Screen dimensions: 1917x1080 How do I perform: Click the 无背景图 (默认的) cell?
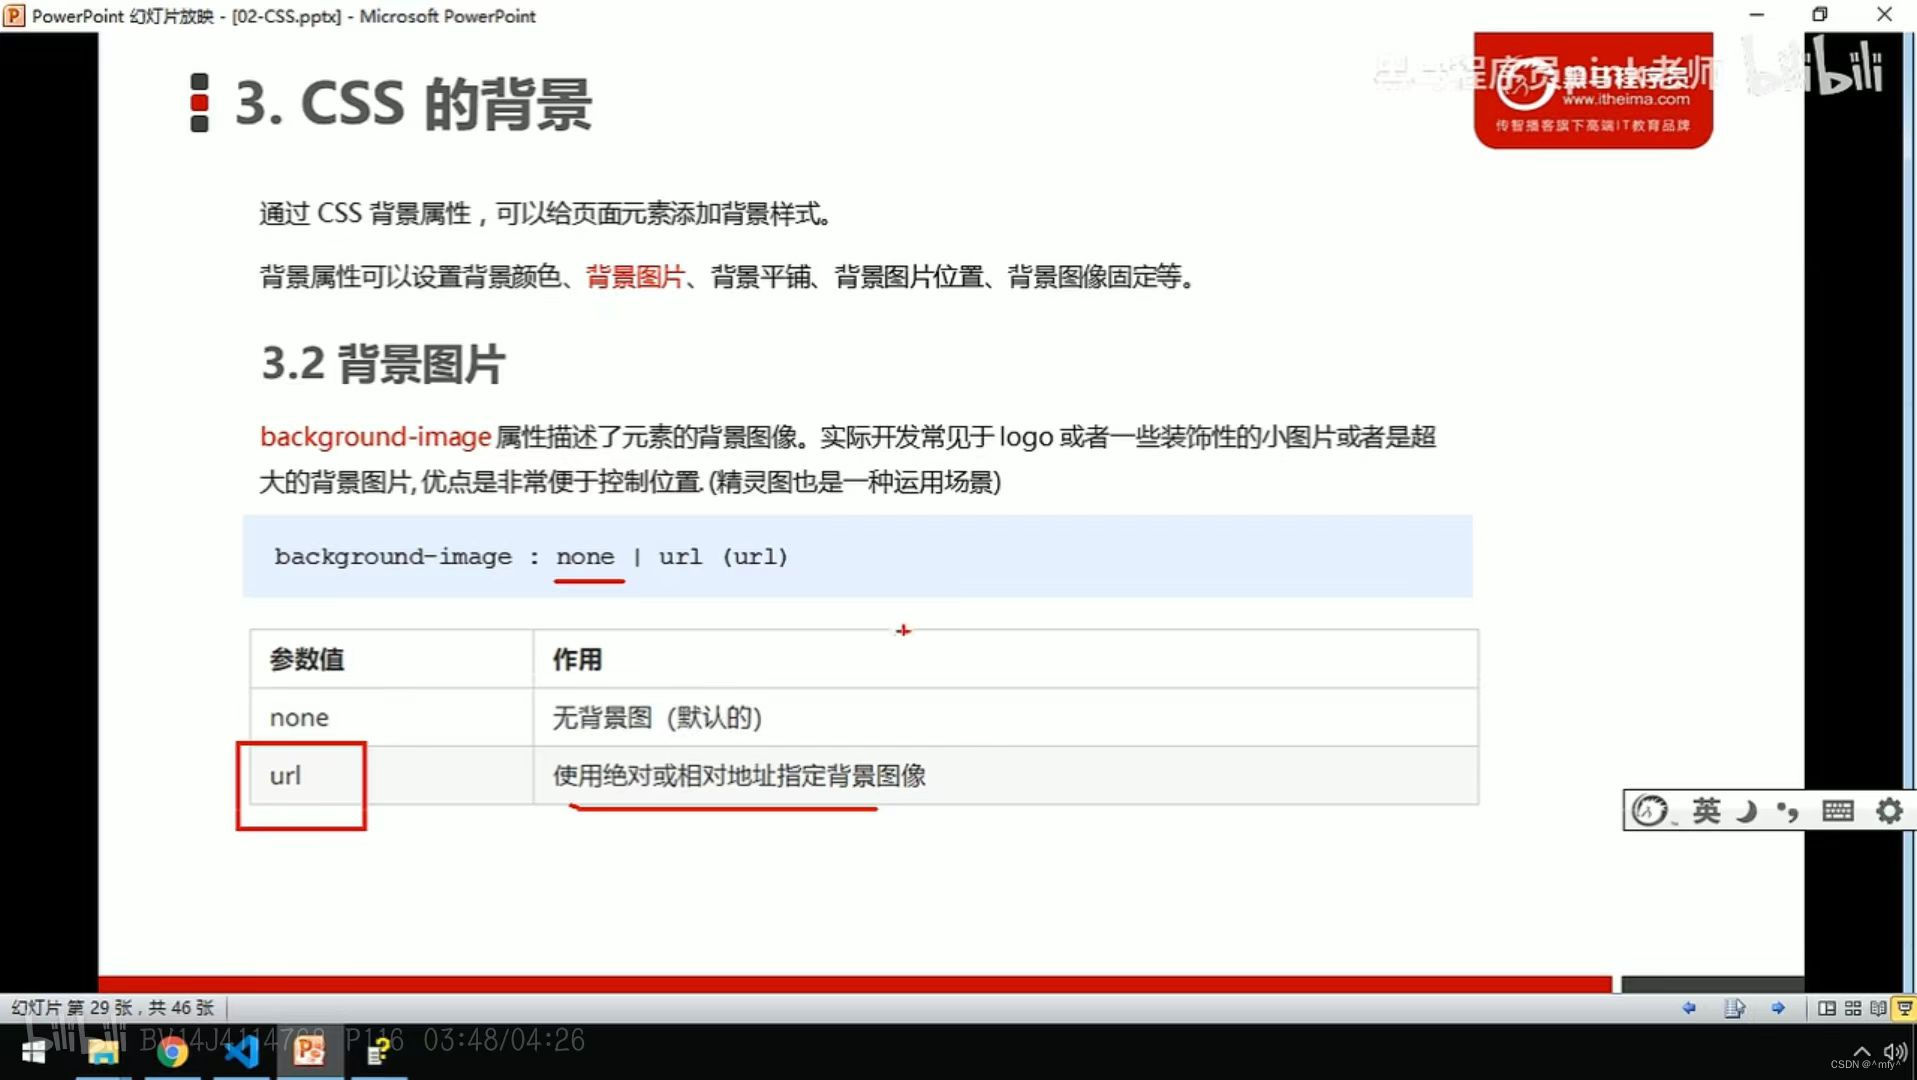[x=1006, y=717]
